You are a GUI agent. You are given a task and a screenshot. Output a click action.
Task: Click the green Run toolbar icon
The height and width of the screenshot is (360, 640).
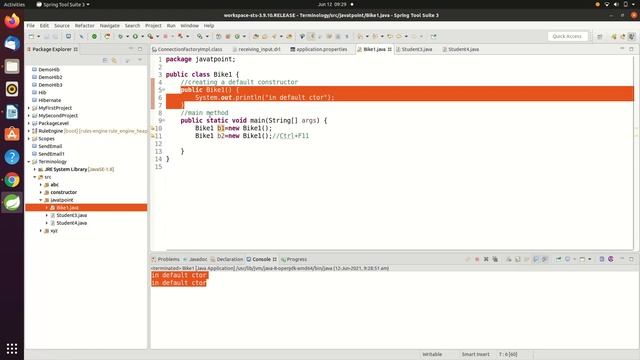(135, 36)
